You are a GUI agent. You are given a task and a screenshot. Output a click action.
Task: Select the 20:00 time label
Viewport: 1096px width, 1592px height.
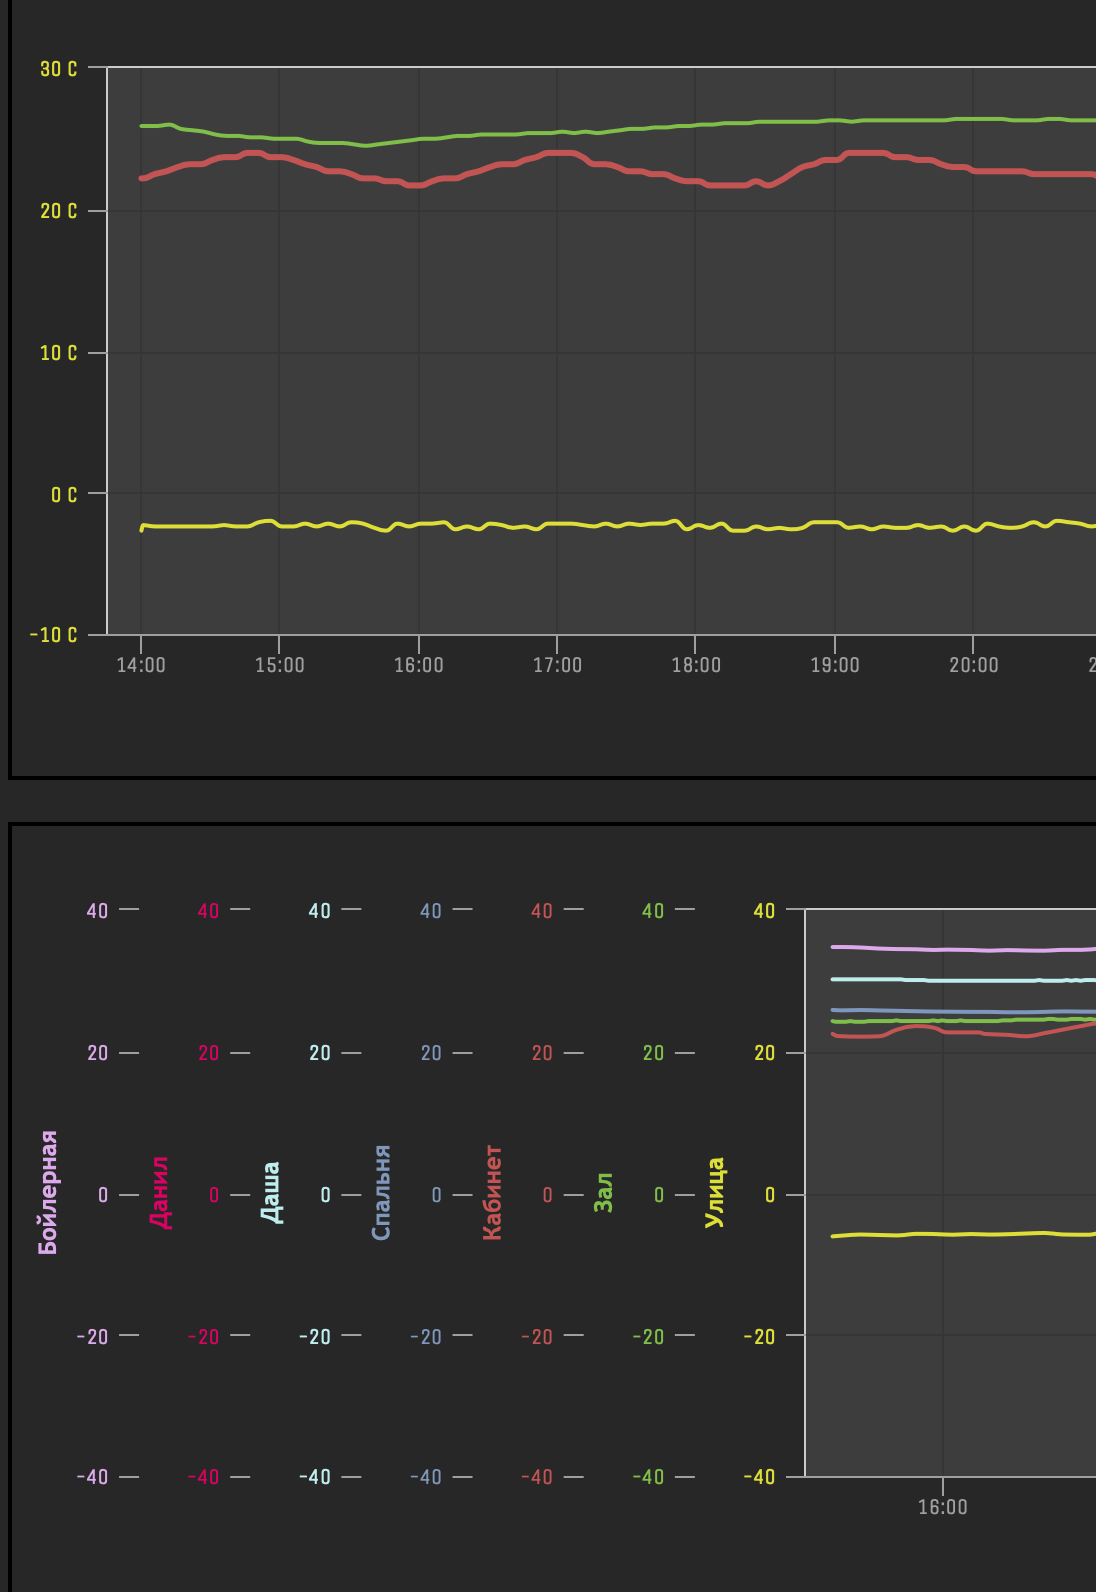click(974, 665)
